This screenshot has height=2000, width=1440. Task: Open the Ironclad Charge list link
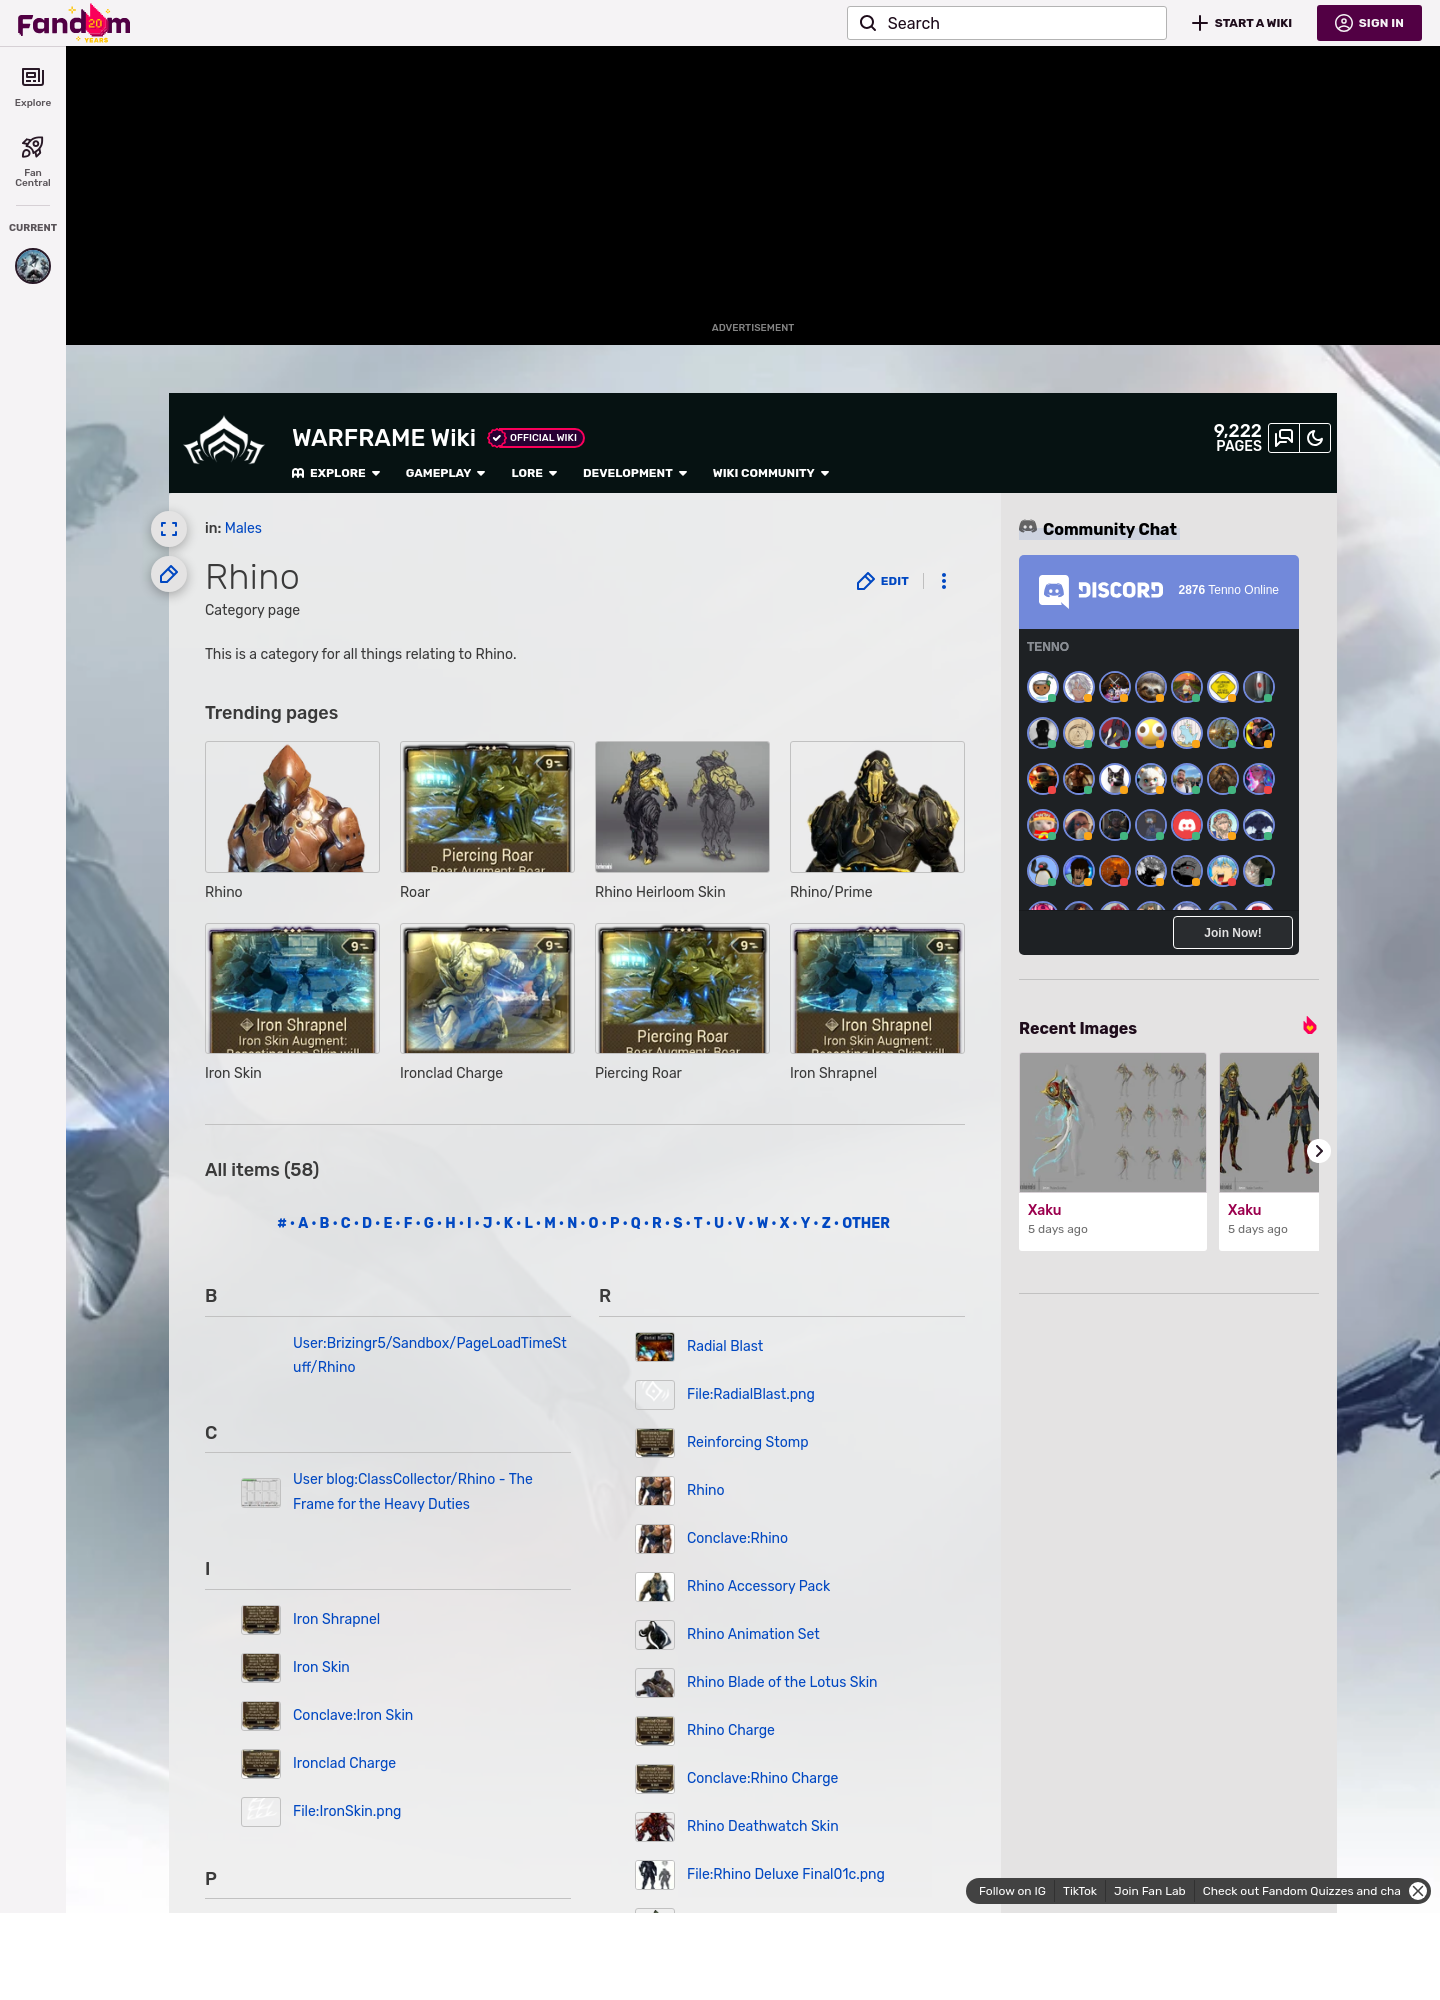[x=344, y=1763]
